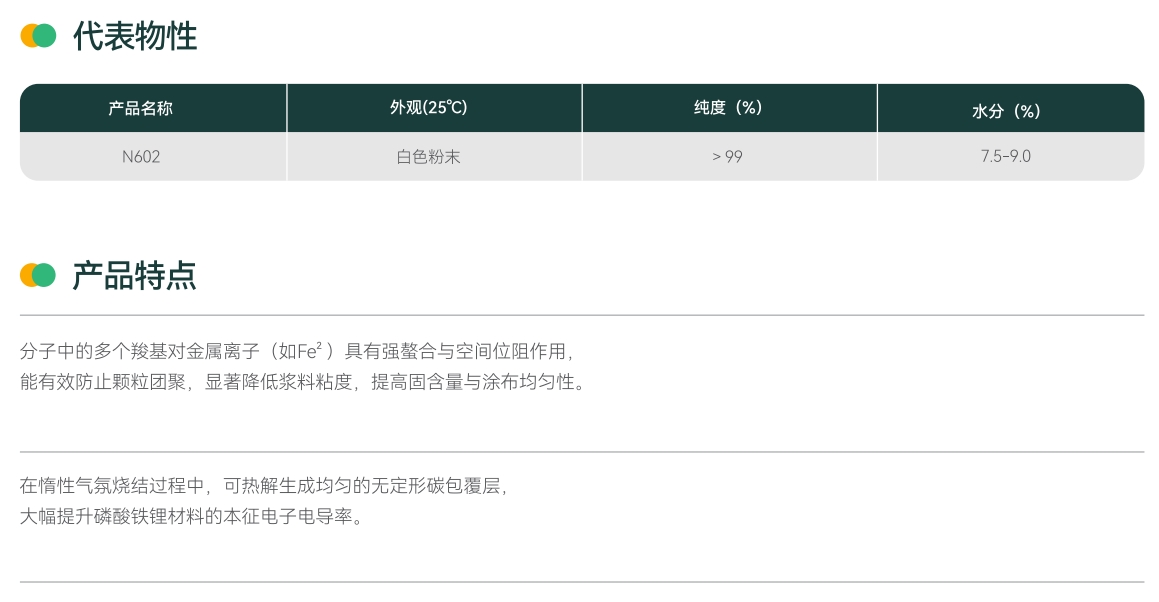Click the divider line directly under 产品特点
The height and width of the screenshot is (602, 1159).
coord(581,315)
